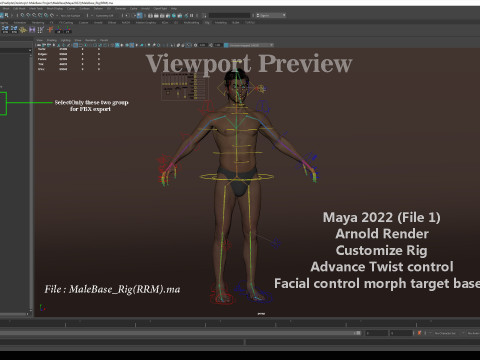
Task: Open viewport panel Lighting menu
Action: (65, 40)
